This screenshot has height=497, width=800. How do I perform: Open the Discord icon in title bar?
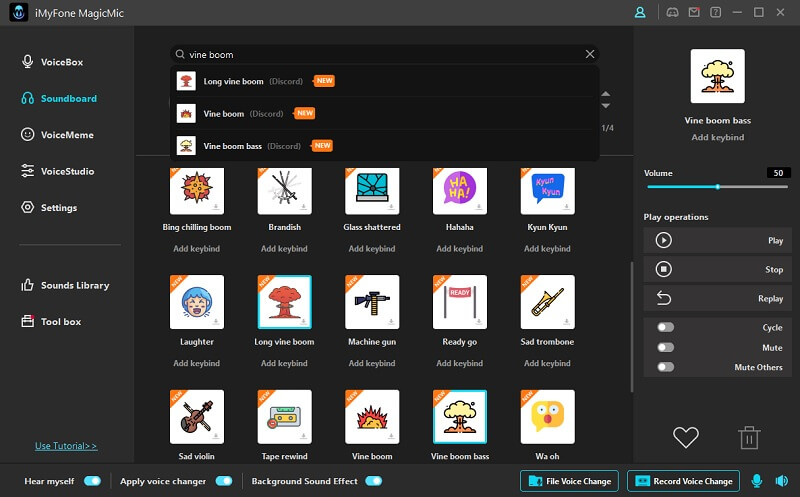point(672,12)
